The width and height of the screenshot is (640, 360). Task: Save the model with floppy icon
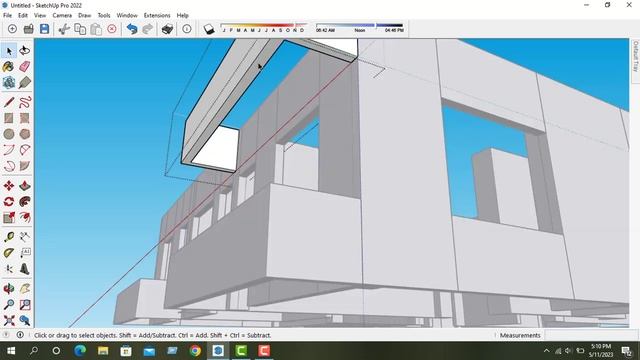44,29
